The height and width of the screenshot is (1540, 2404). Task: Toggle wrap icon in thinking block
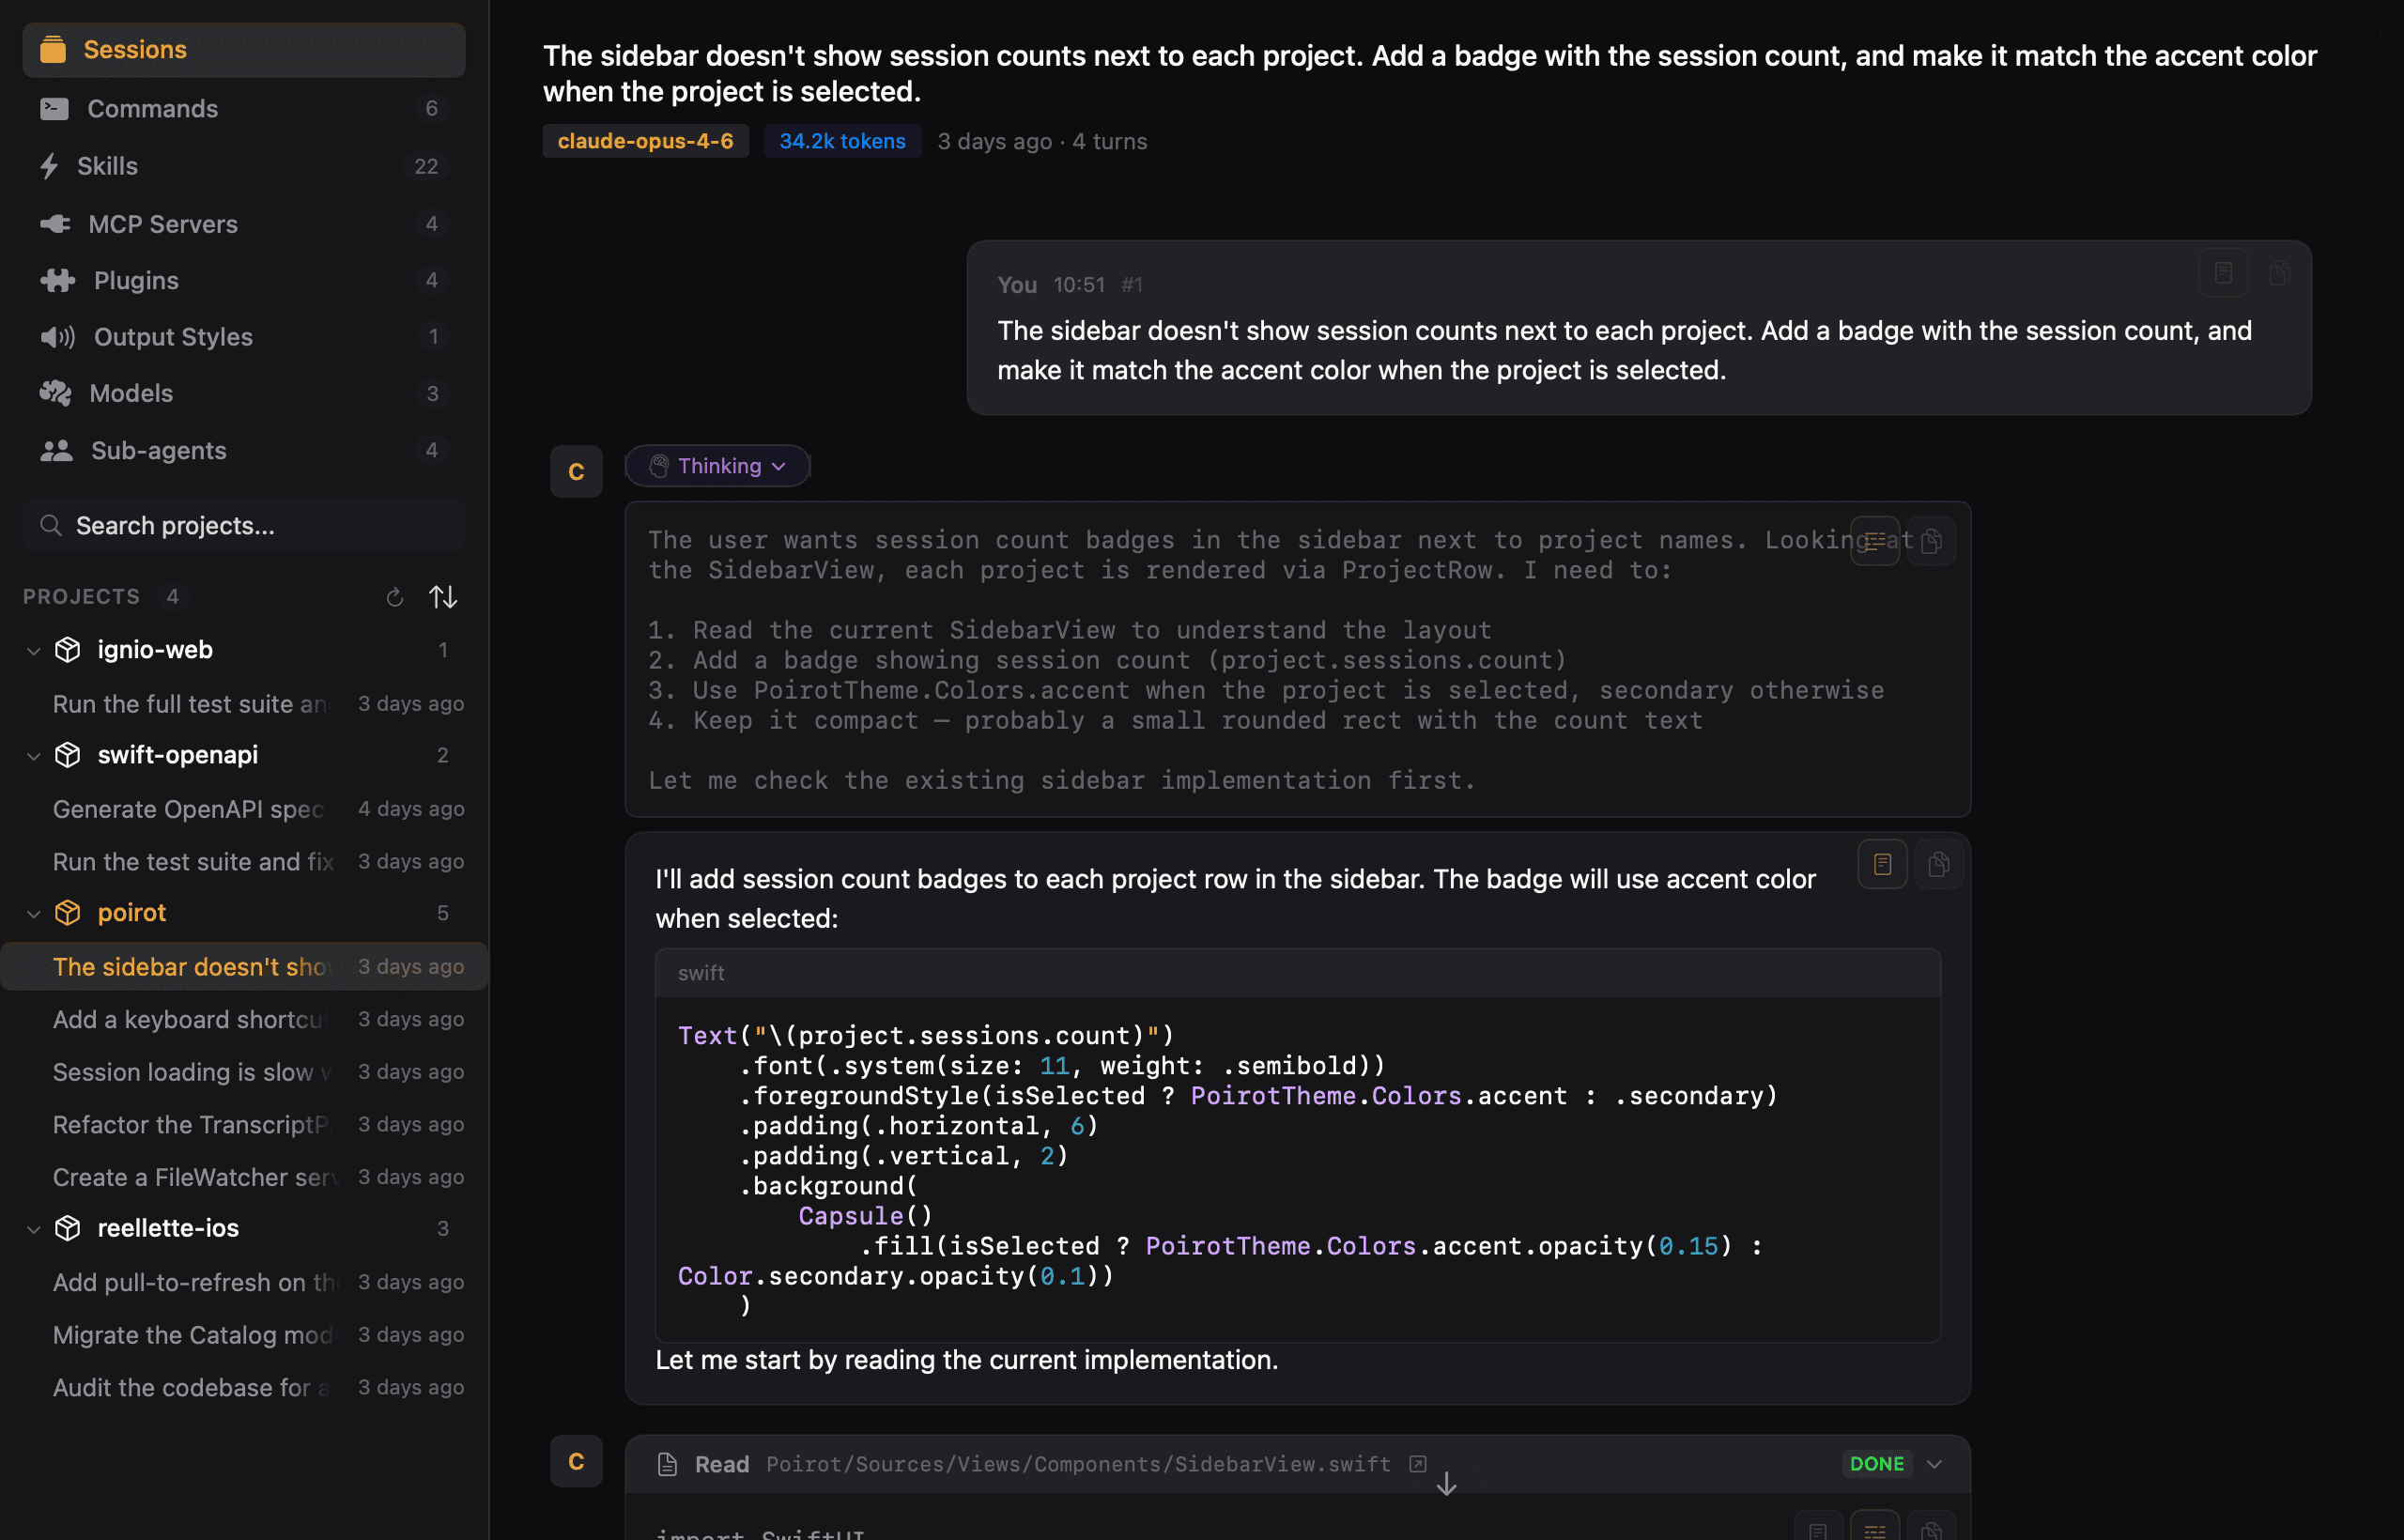click(x=1874, y=541)
